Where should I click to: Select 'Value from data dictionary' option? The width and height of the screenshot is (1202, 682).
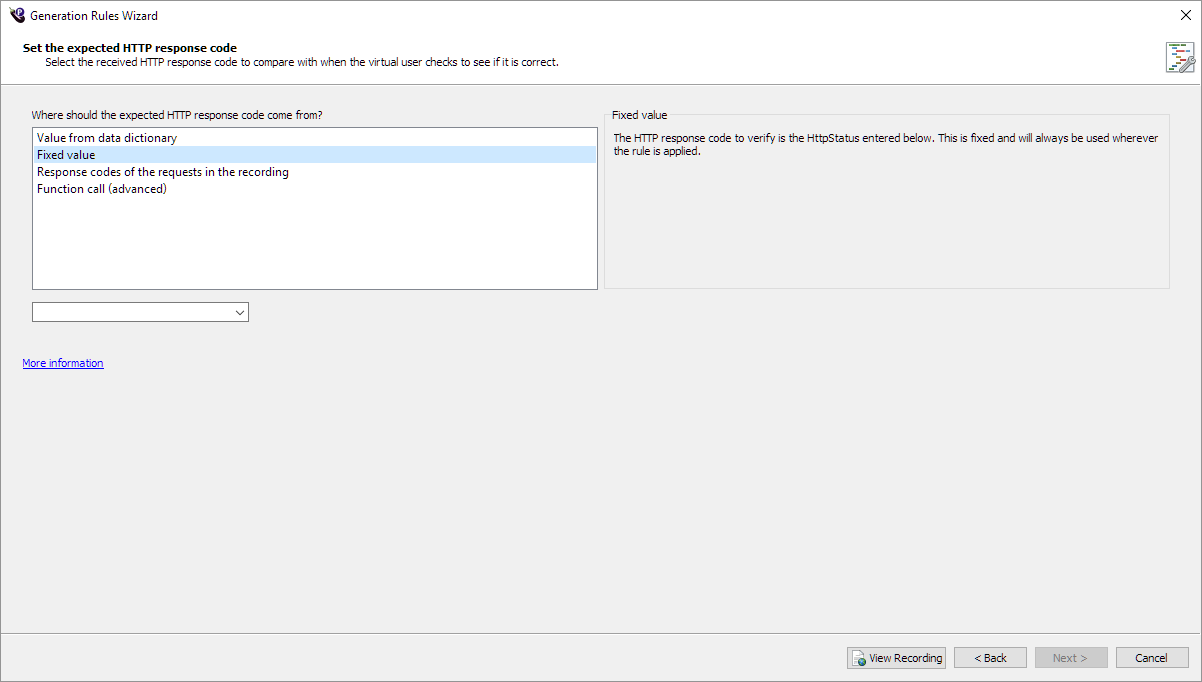click(x=107, y=138)
